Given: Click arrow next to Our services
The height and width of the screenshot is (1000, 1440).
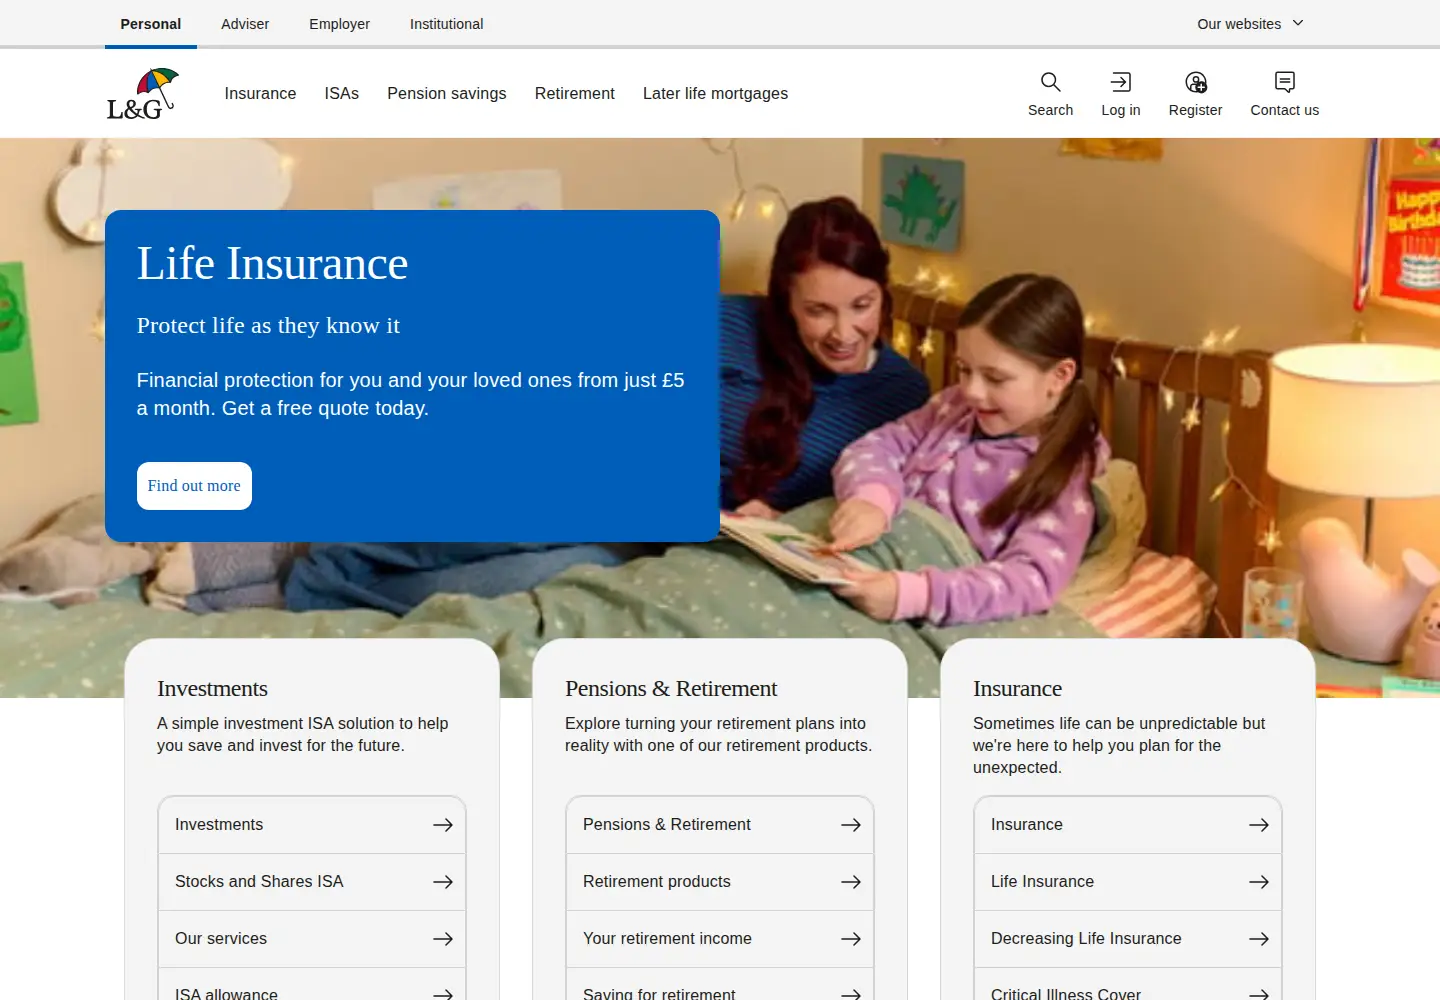Looking at the screenshot, I should point(443,939).
